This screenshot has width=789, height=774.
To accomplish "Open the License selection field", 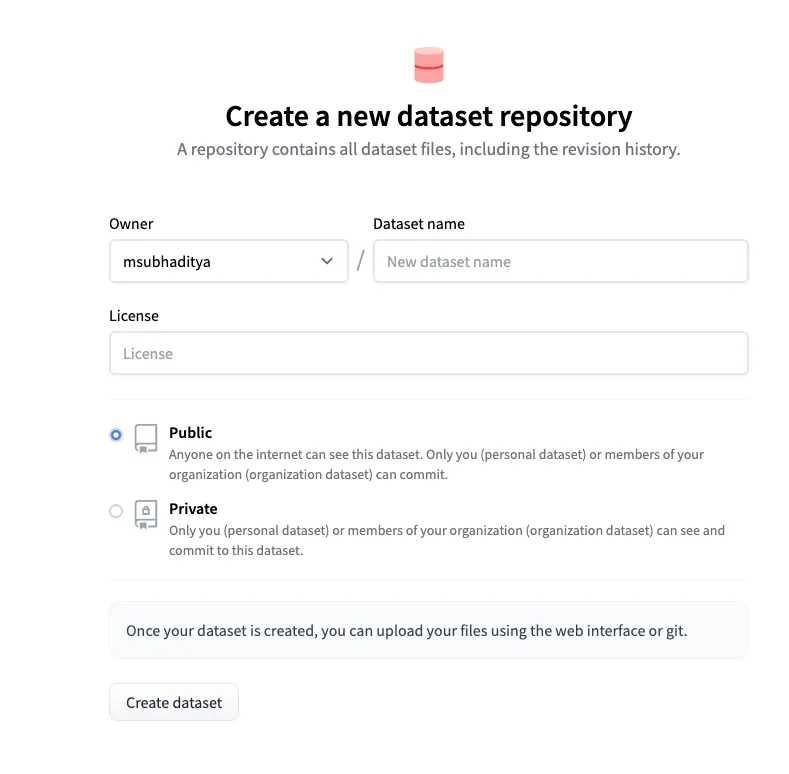I will tap(428, 354).
